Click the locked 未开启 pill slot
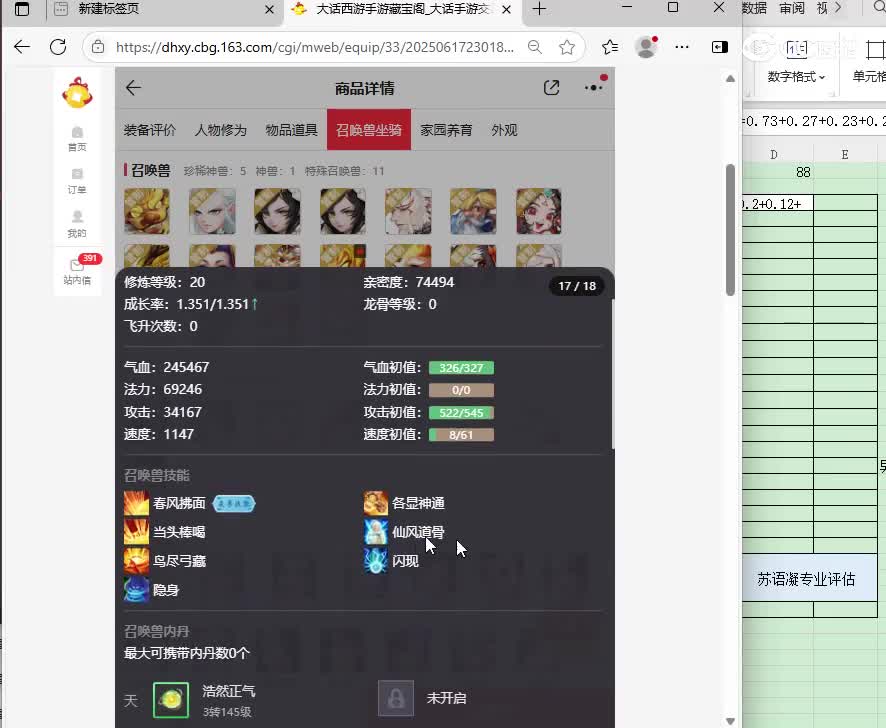This screenshot has width=886, height=728. tap(396, 698)
